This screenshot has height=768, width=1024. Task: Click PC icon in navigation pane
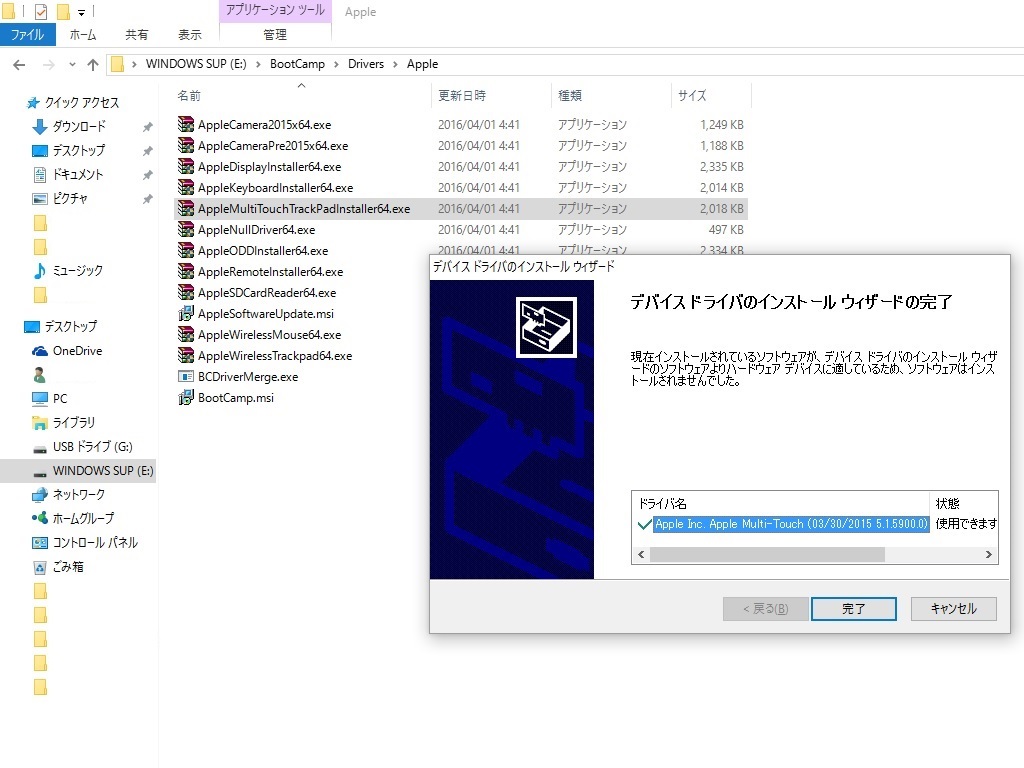(40, 398)
